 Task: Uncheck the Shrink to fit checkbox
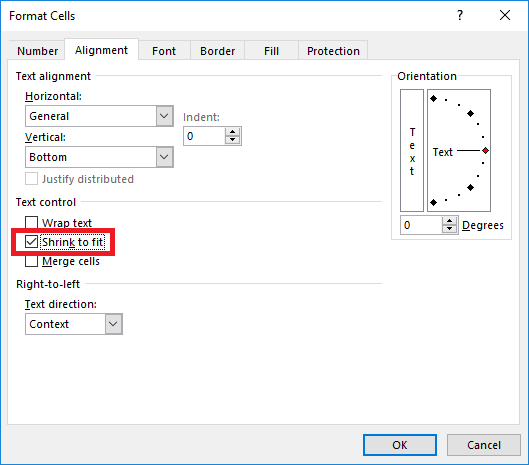pos(31,242)
